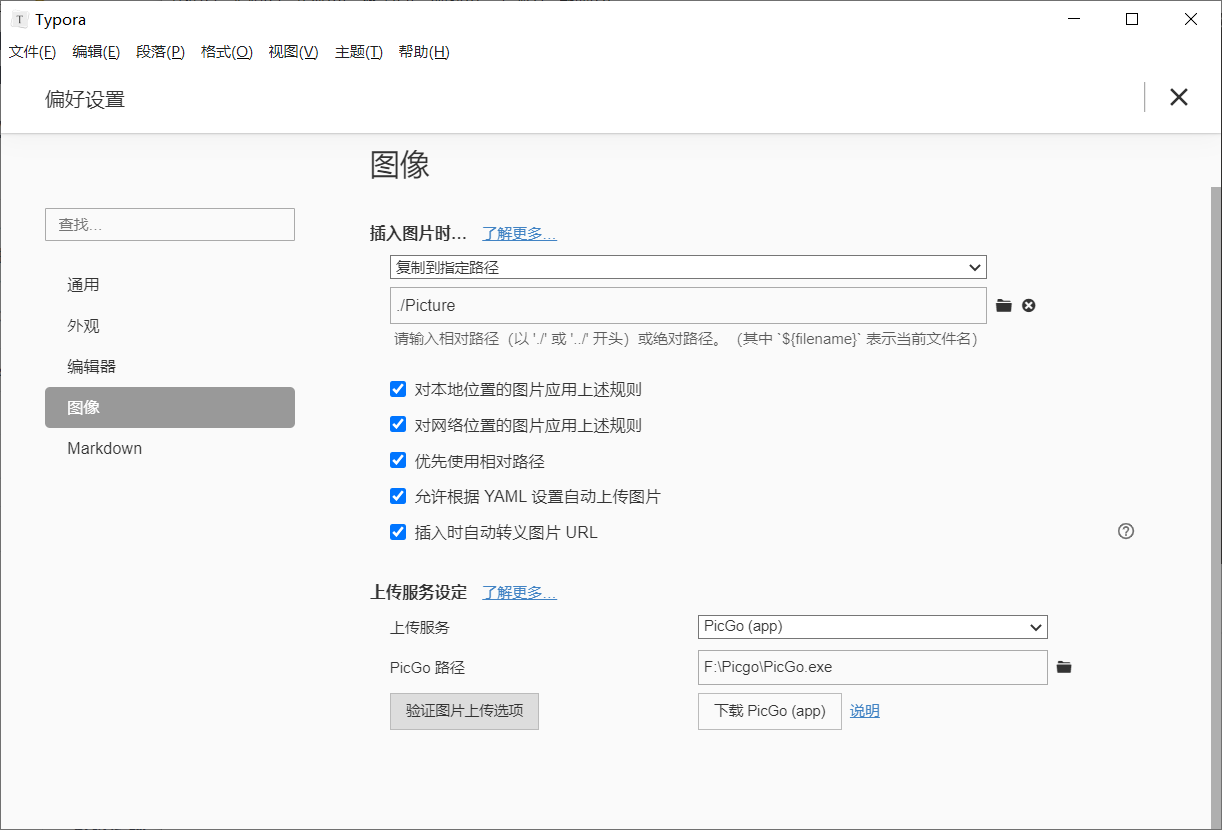Click the 下载 PicGo (app) button
Viewport: 1222px width, 830px height.
tap(770, 711)
